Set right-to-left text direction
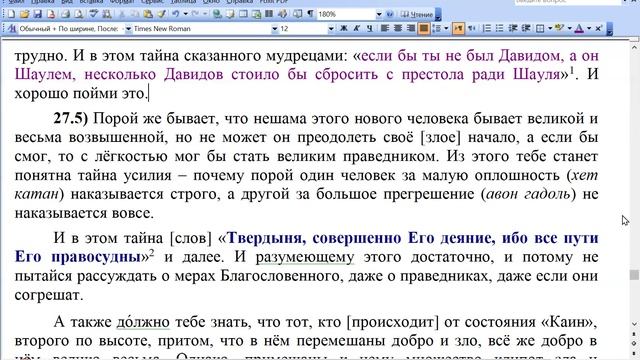The width and height of the screenshot is (640, 360). point(471,29)
